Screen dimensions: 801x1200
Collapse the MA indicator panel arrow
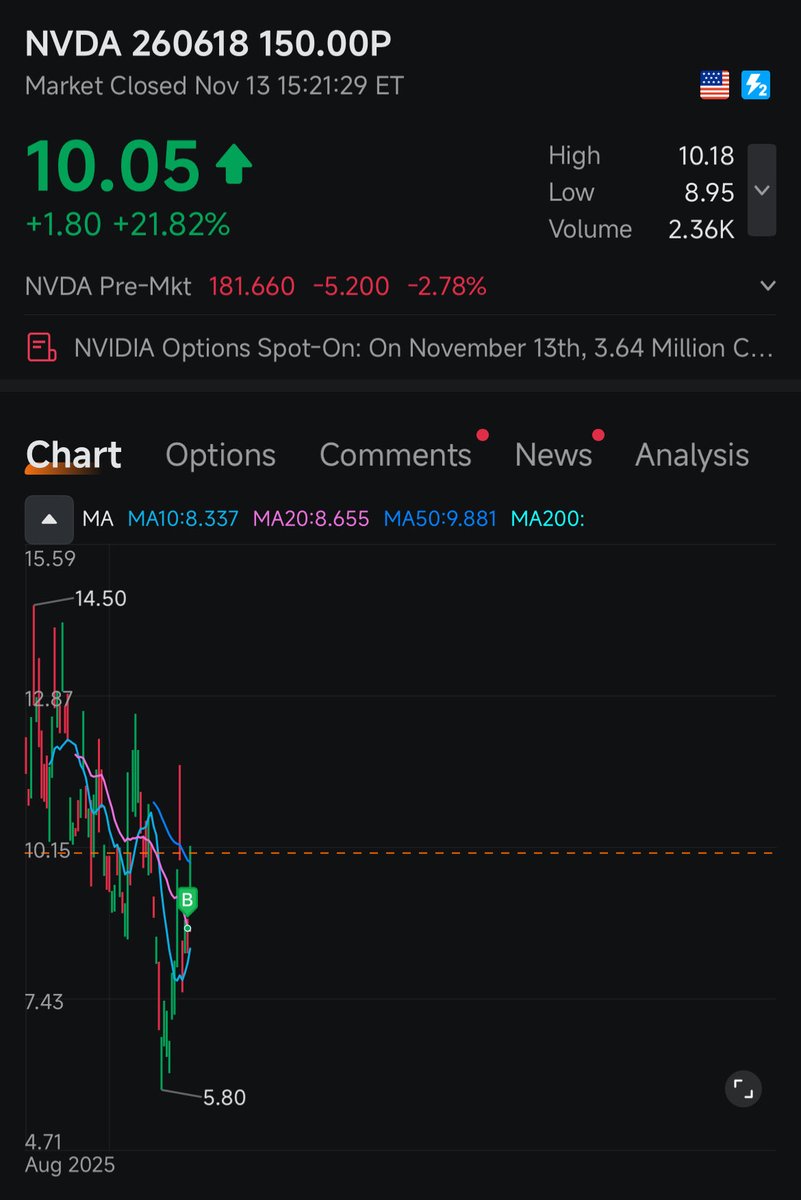[x=49, y=519]
